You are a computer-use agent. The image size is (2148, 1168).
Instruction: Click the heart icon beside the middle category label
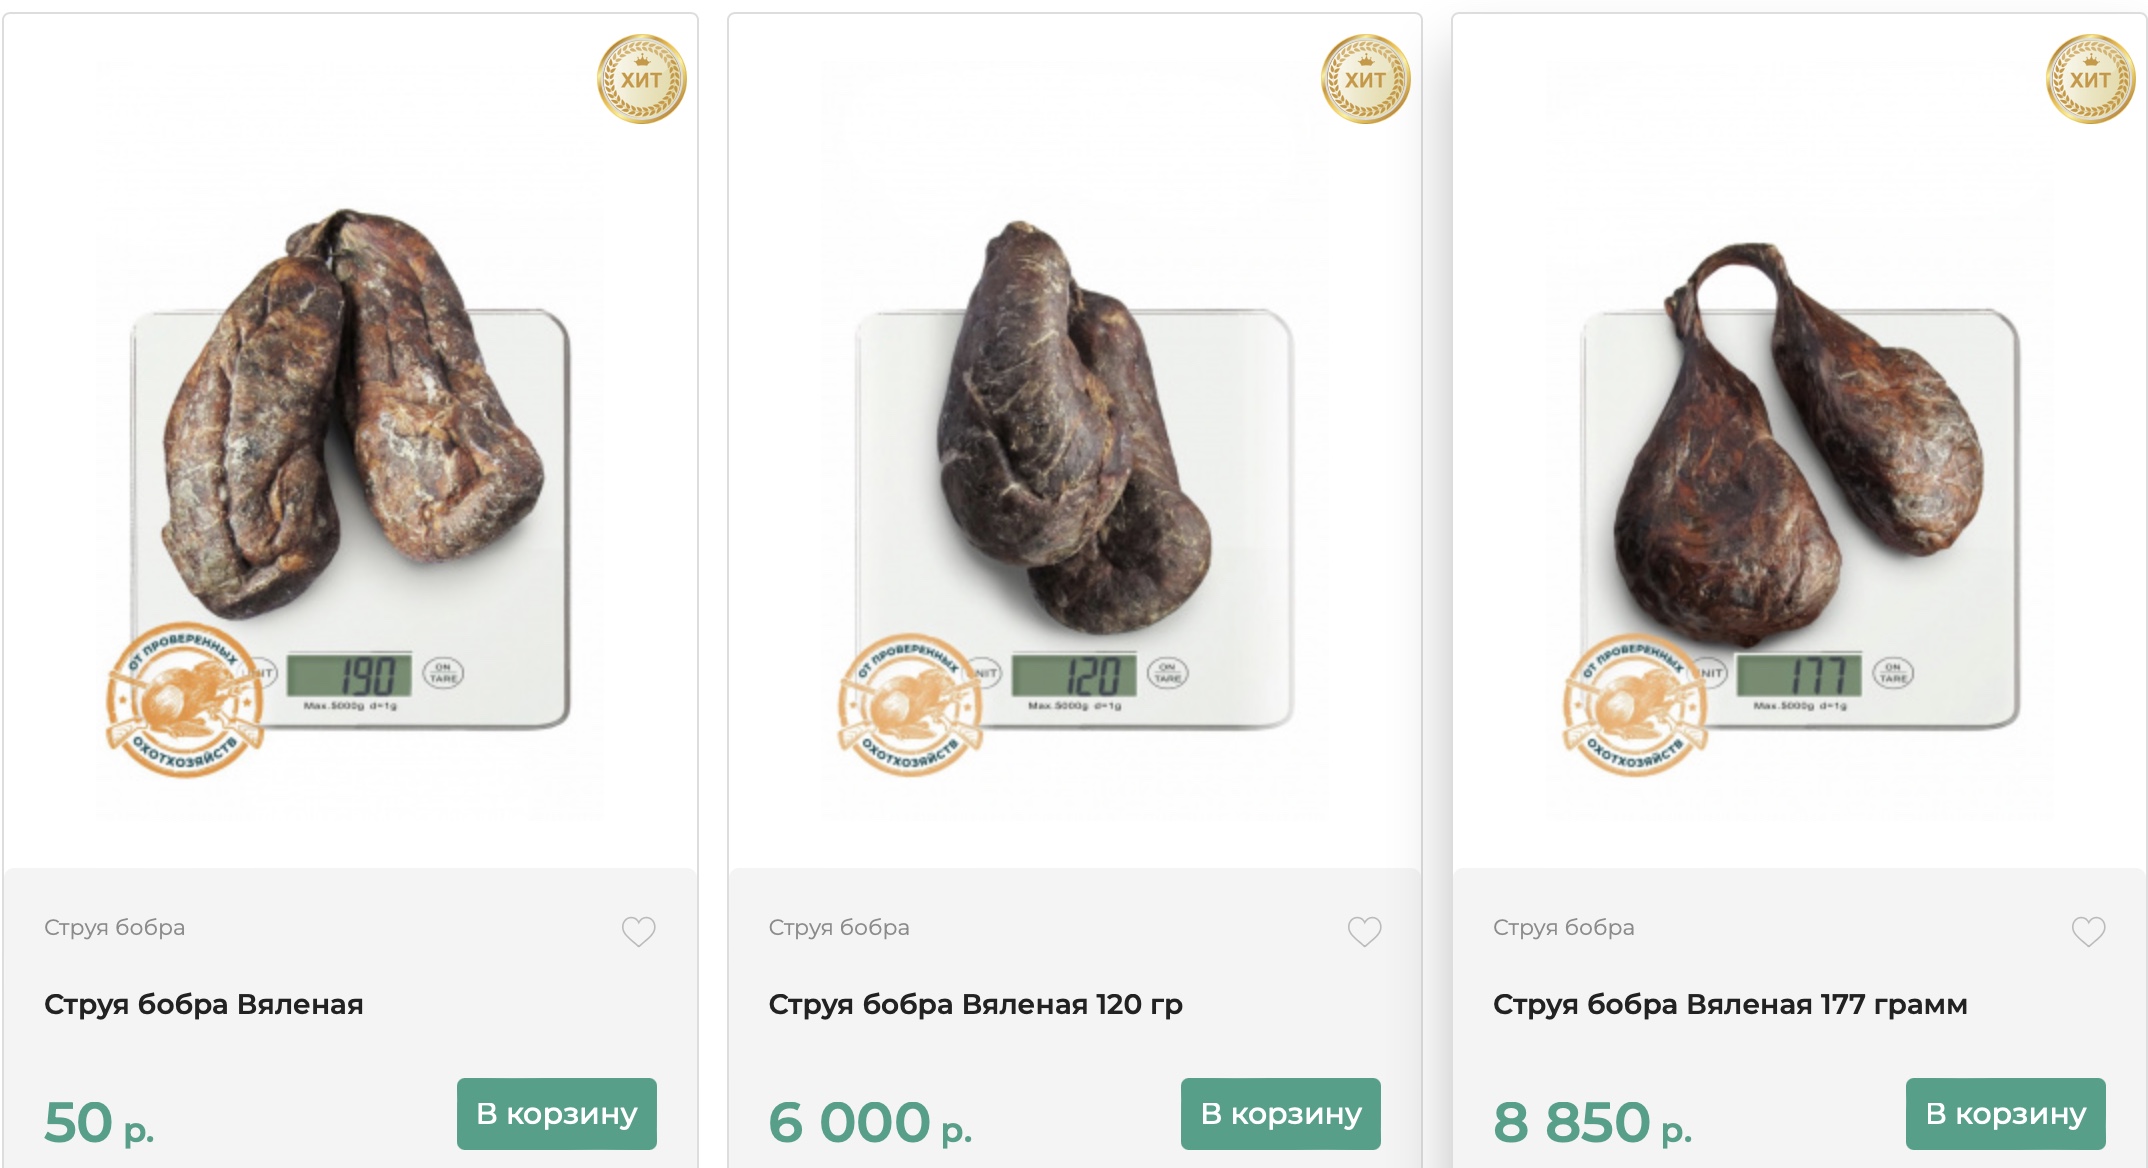(1363, 932)
